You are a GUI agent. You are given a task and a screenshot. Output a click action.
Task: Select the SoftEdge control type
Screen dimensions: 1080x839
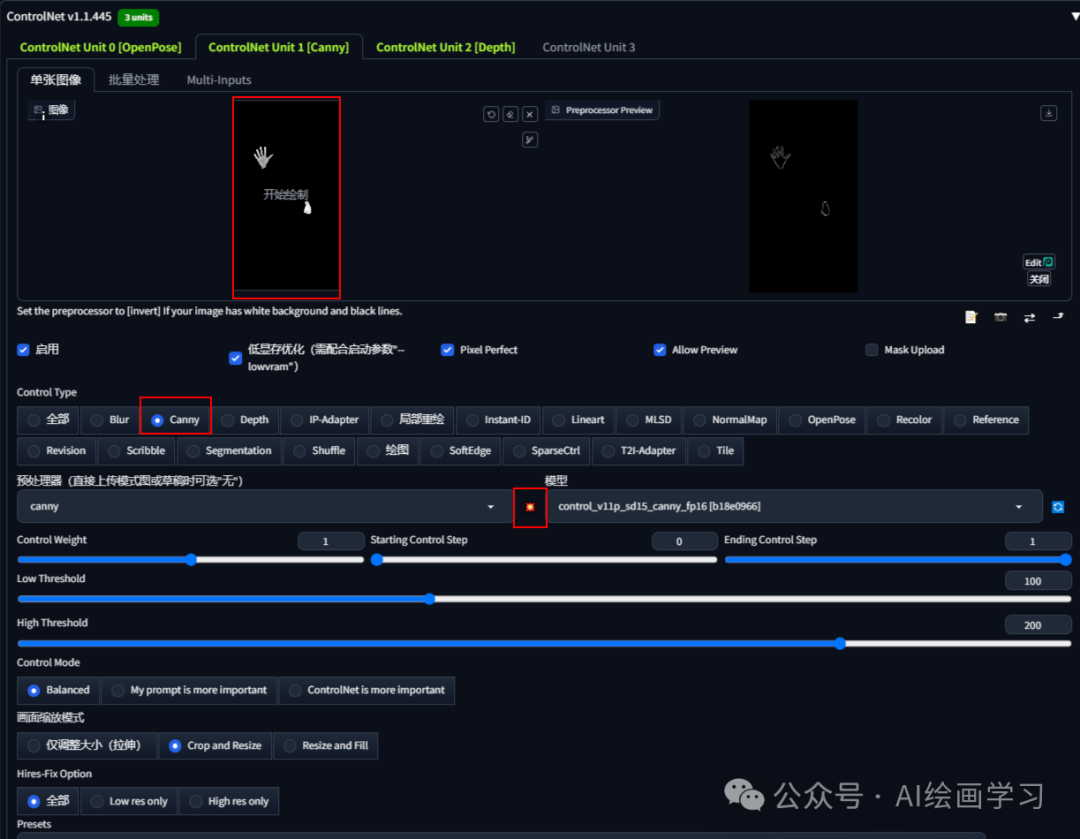[x=461, y=450]
